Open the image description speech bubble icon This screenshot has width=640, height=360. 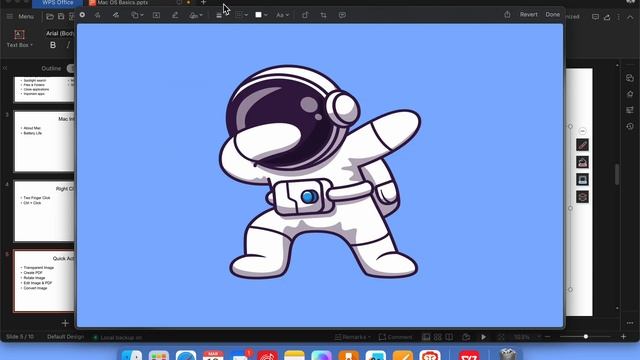(x=342, y=15)
